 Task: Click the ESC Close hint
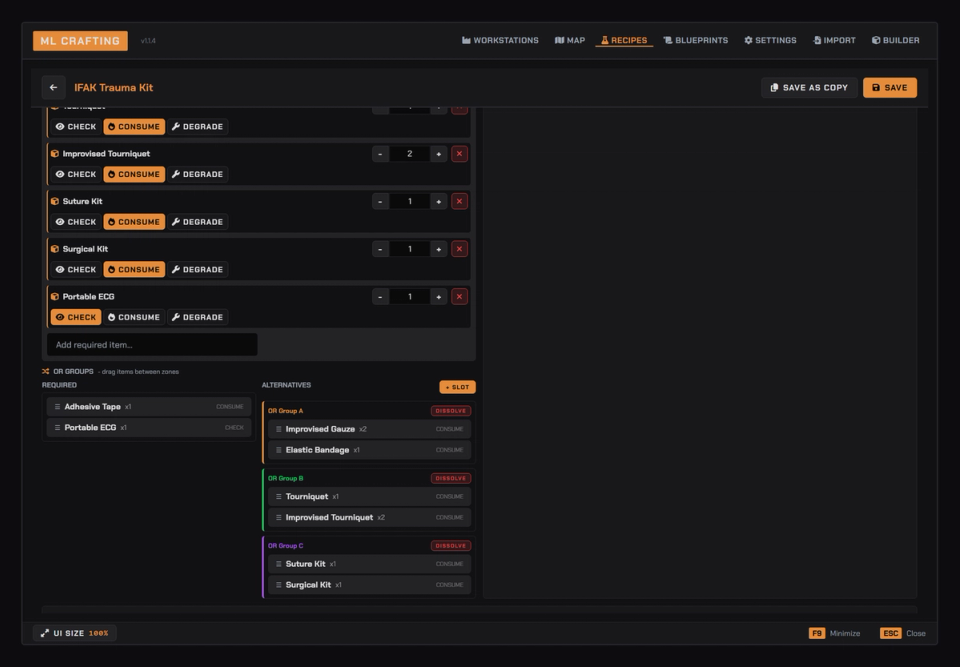tap(903, 633)
